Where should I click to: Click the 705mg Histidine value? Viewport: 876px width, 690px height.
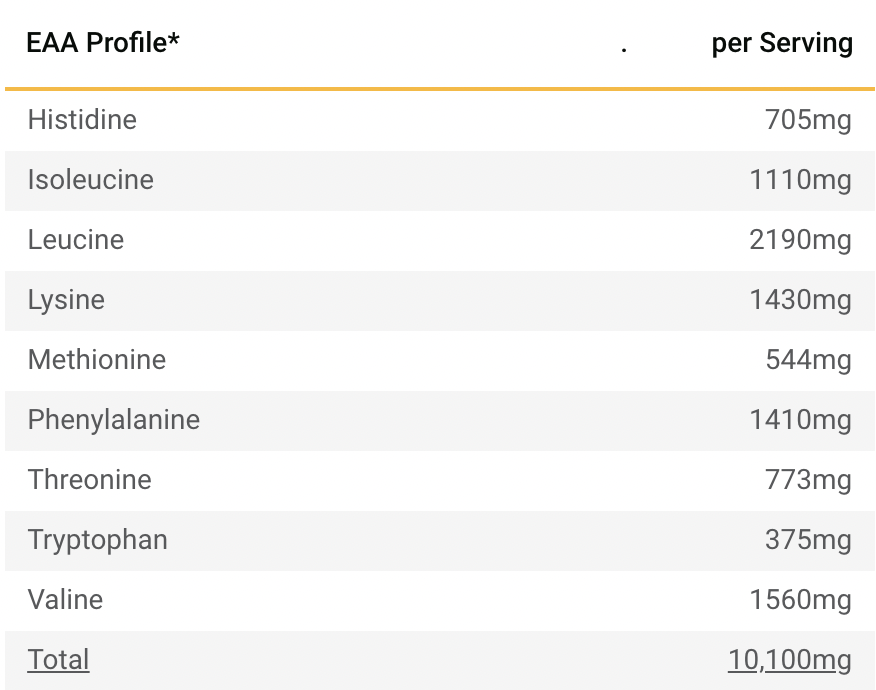(808, 120)
